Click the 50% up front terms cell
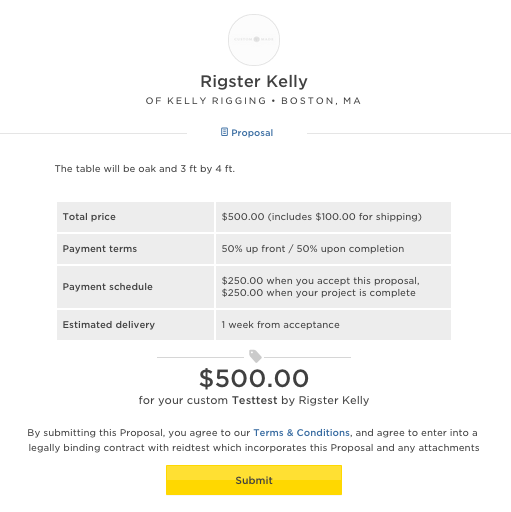 pos(333,249)
